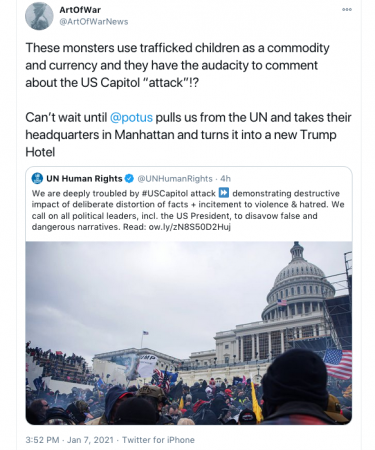This screenshot has height=450, width=375.
Task: Open the quoted tweet's 4h timestamp
Action: tap(225, 179)
